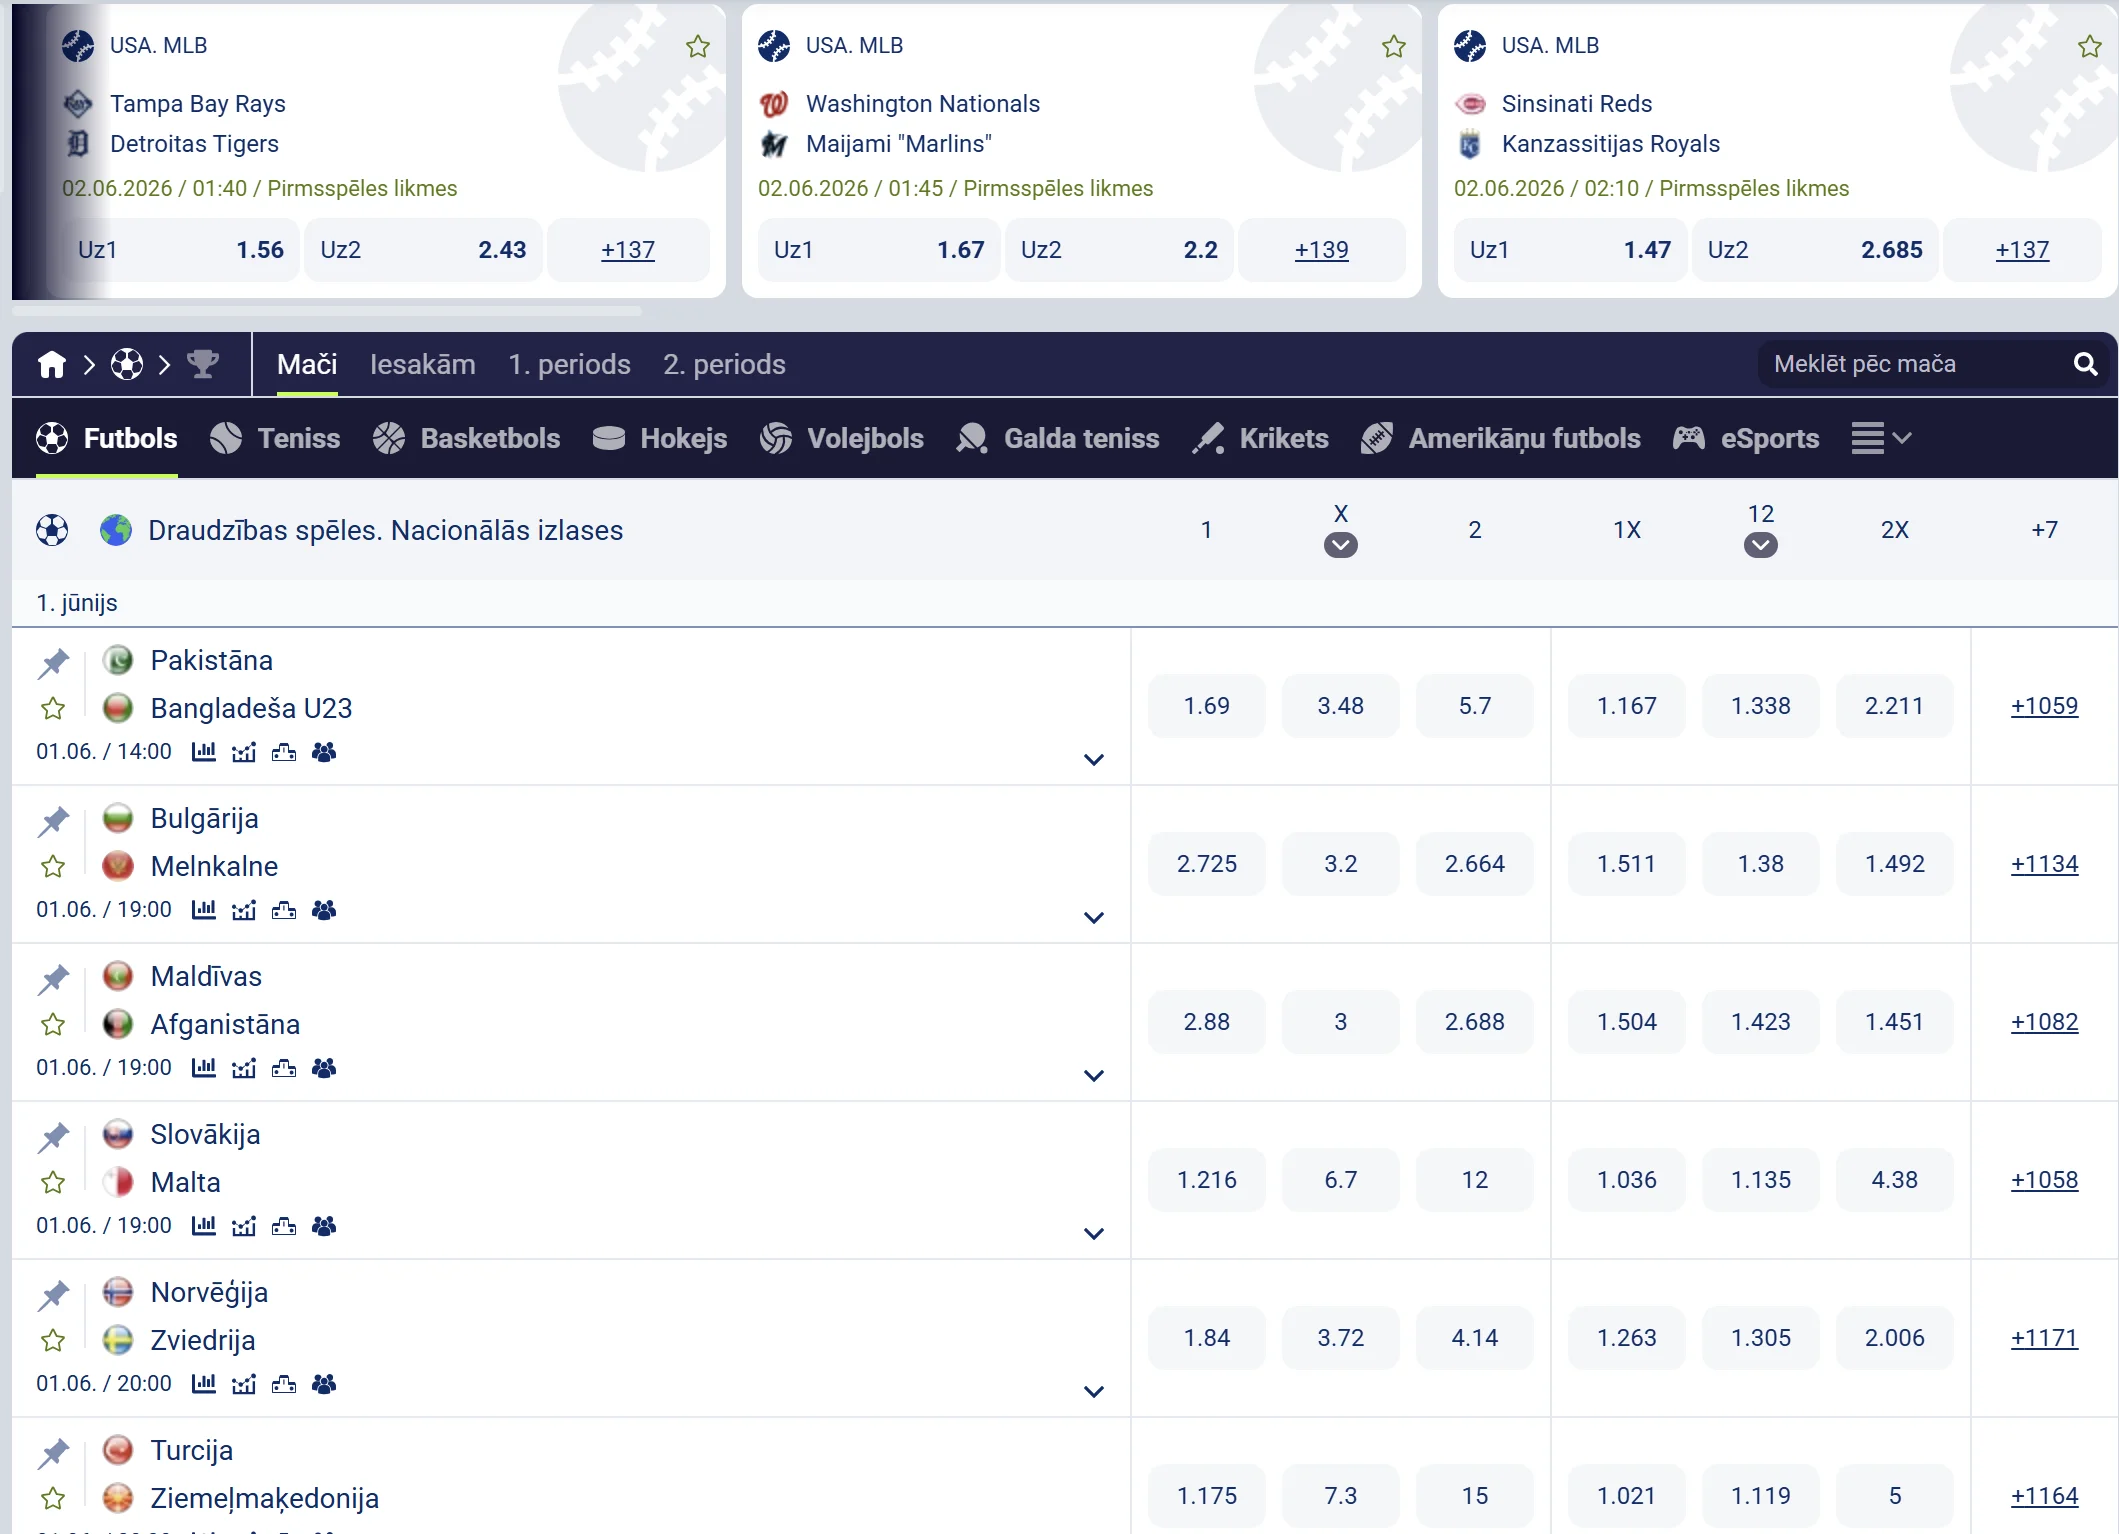Favorite the Sinsinati Reds game card

click(2090, 46)
